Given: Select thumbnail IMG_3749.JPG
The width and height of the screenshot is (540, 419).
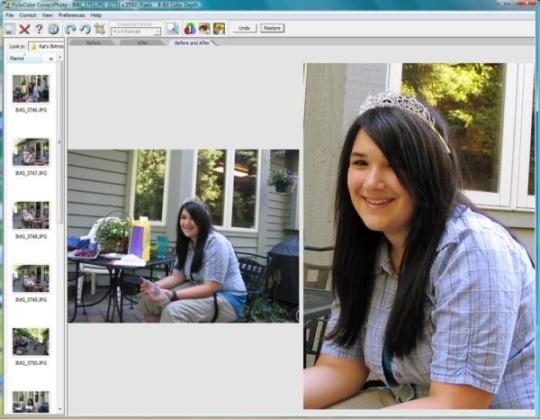Looking at the screenshot, I should point(31,278).
